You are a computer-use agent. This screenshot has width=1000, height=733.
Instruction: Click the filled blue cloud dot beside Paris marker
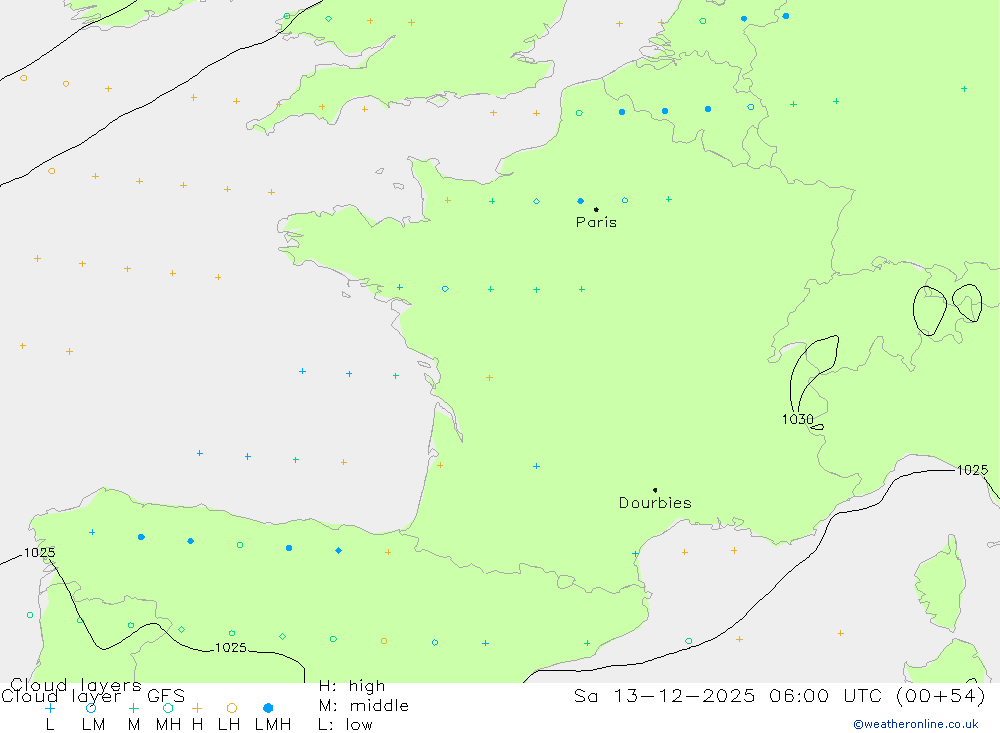pyautogui.click(x=580, y=201)
